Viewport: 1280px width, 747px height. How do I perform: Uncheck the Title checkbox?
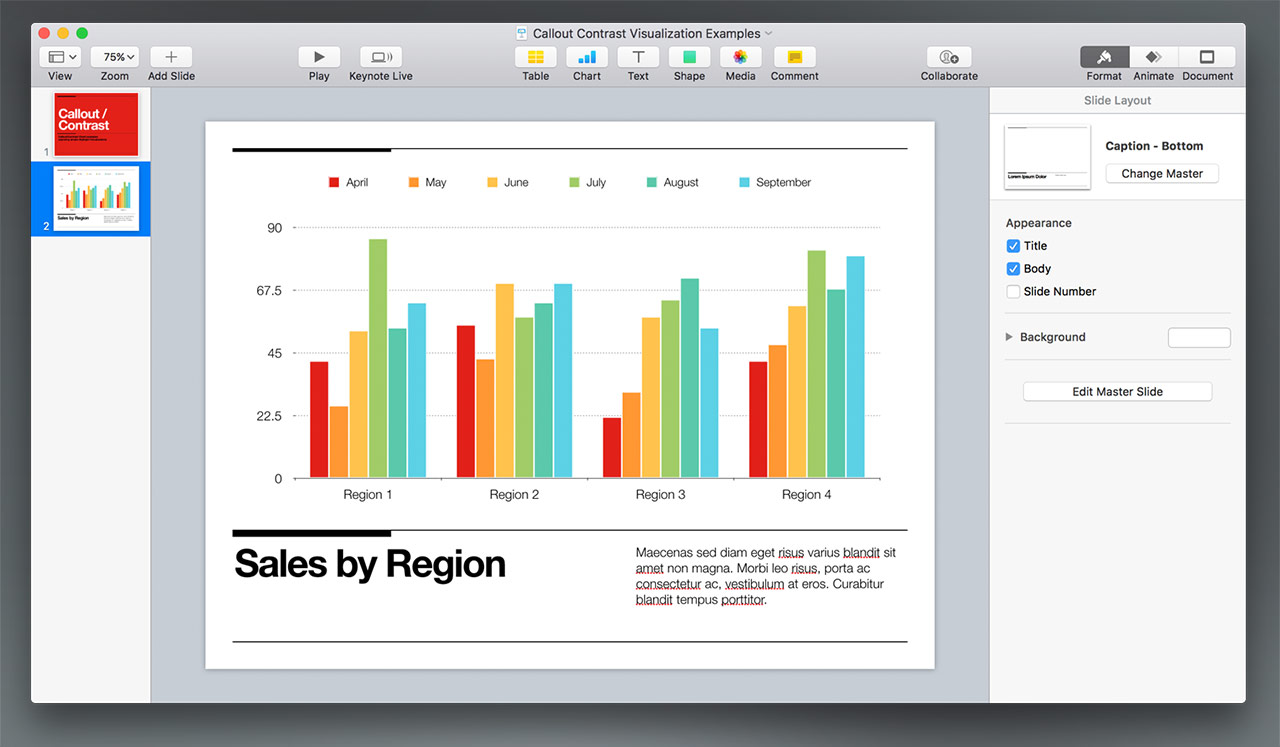1013,246
